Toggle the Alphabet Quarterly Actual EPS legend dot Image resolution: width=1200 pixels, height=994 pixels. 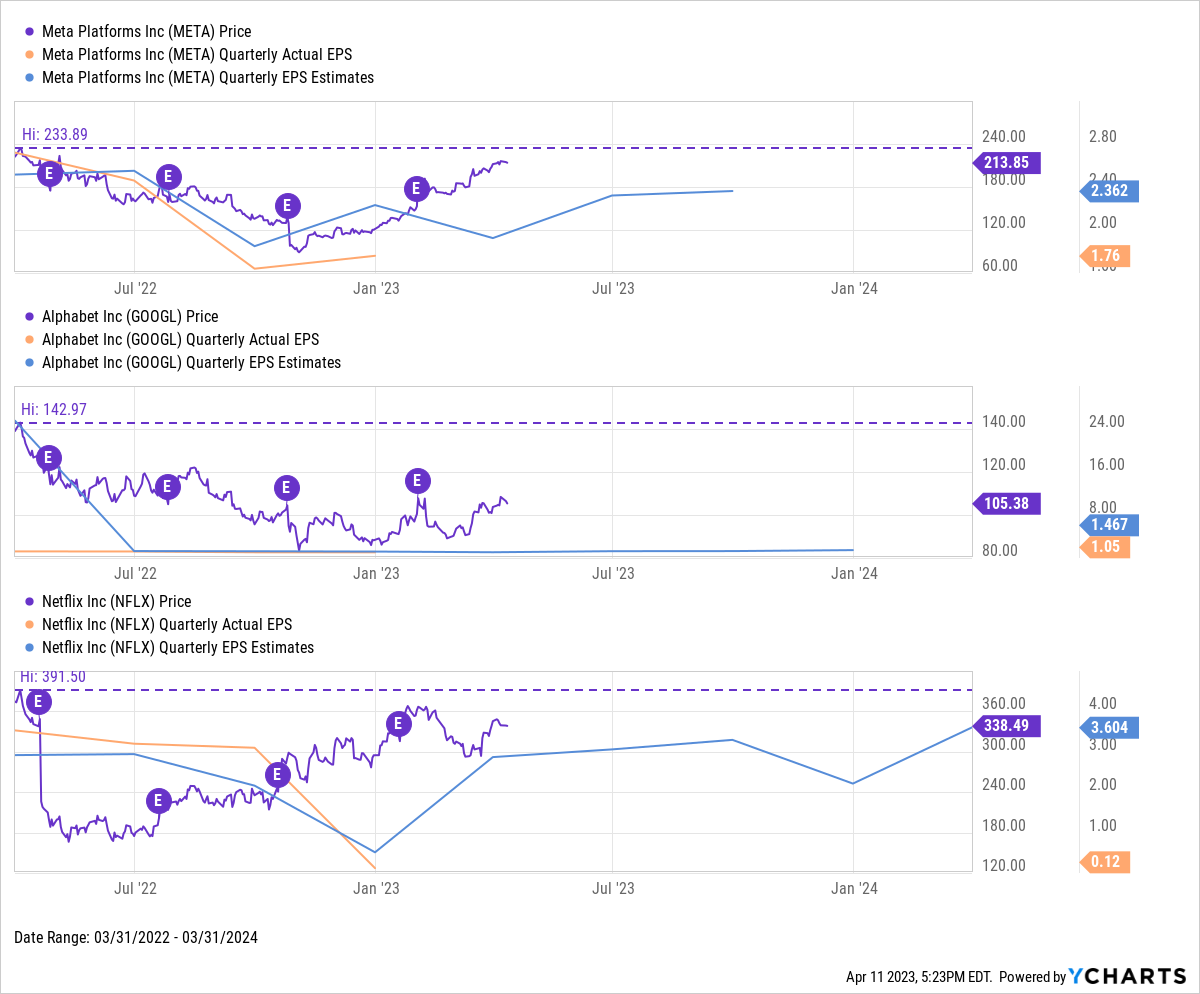pos(30,339)
